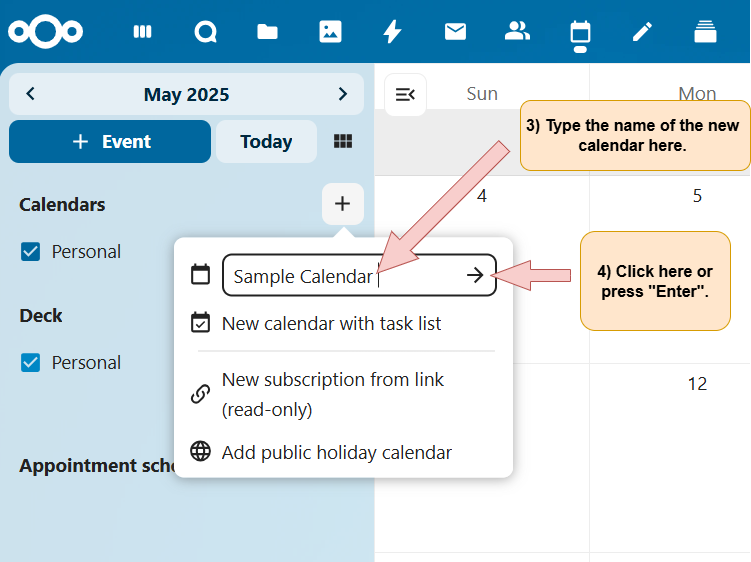Choose Add public holiday calendar
Viewport: 751px width, 562px height.
coord(336,452)
